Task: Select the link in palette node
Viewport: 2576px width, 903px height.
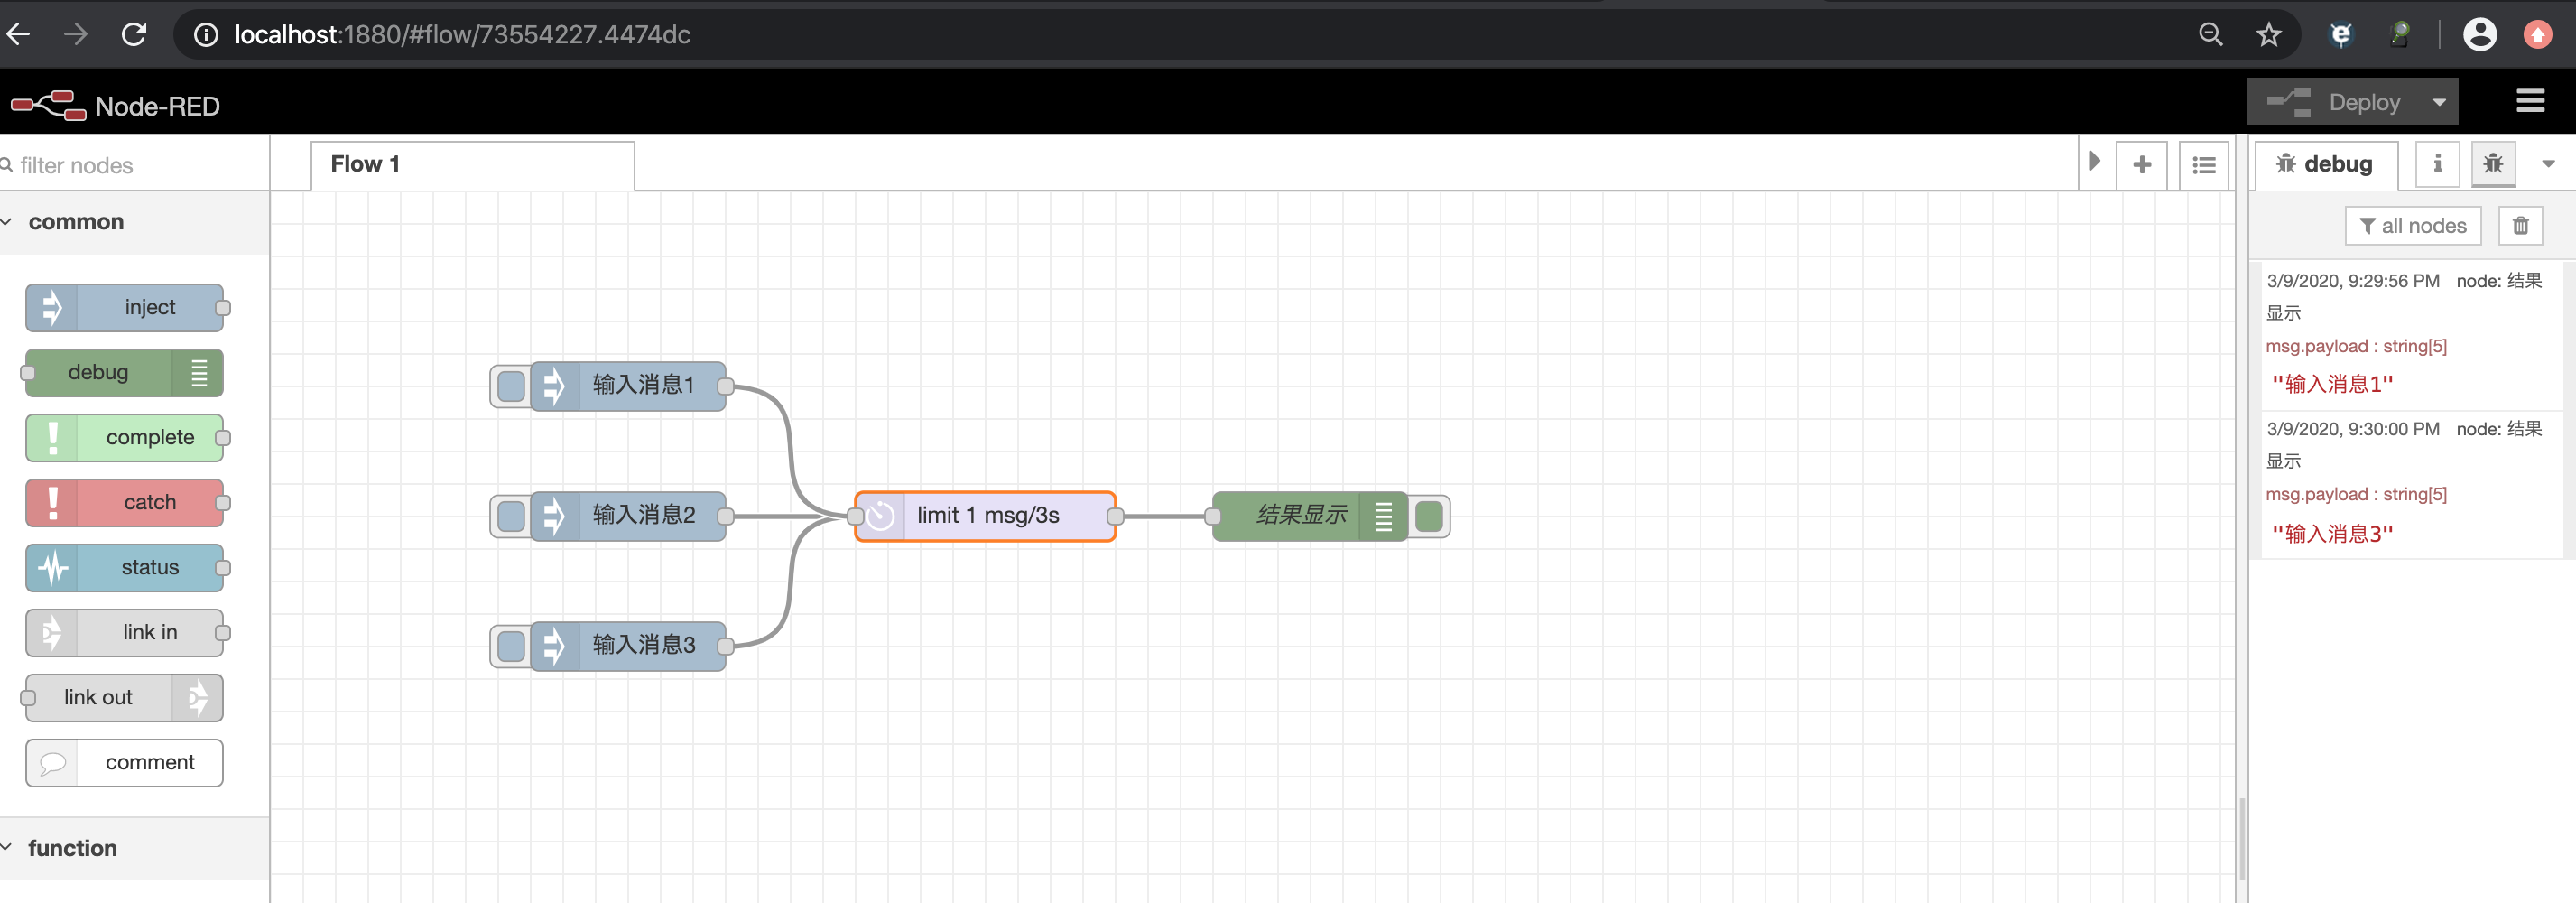Action: pos(124,632)
